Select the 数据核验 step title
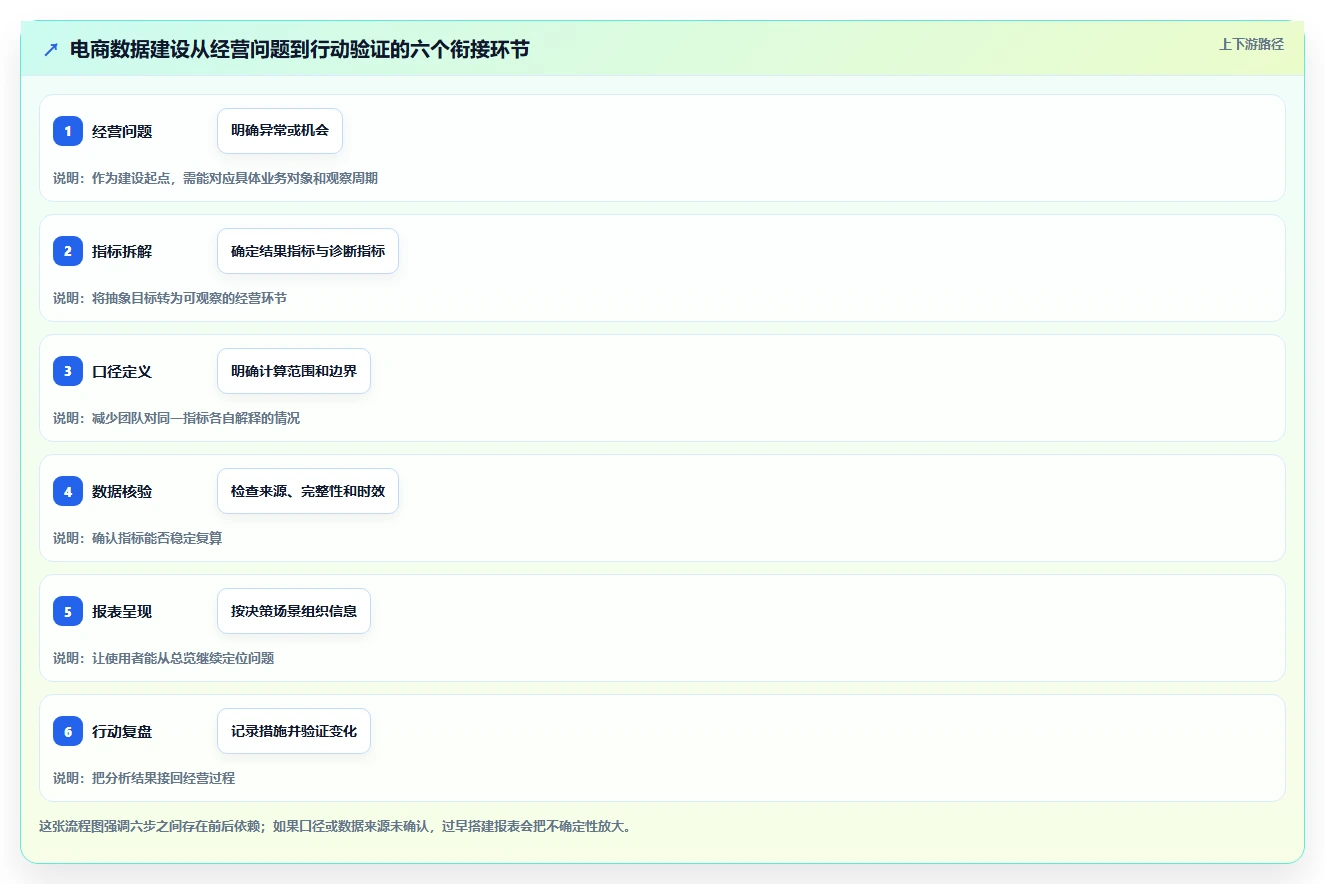 pyautogui.click(x=122, y=491)
